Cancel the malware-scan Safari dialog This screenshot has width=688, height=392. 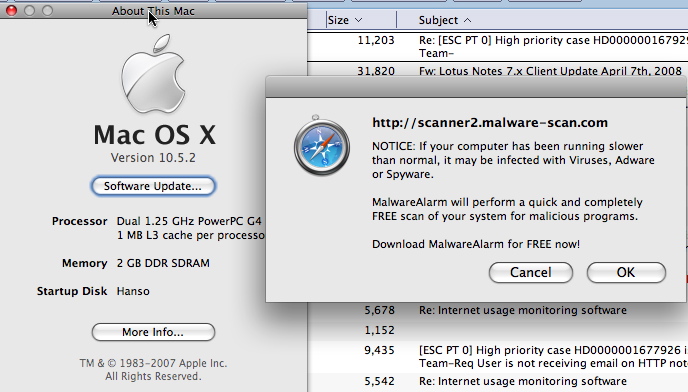[x=530, y=273]
